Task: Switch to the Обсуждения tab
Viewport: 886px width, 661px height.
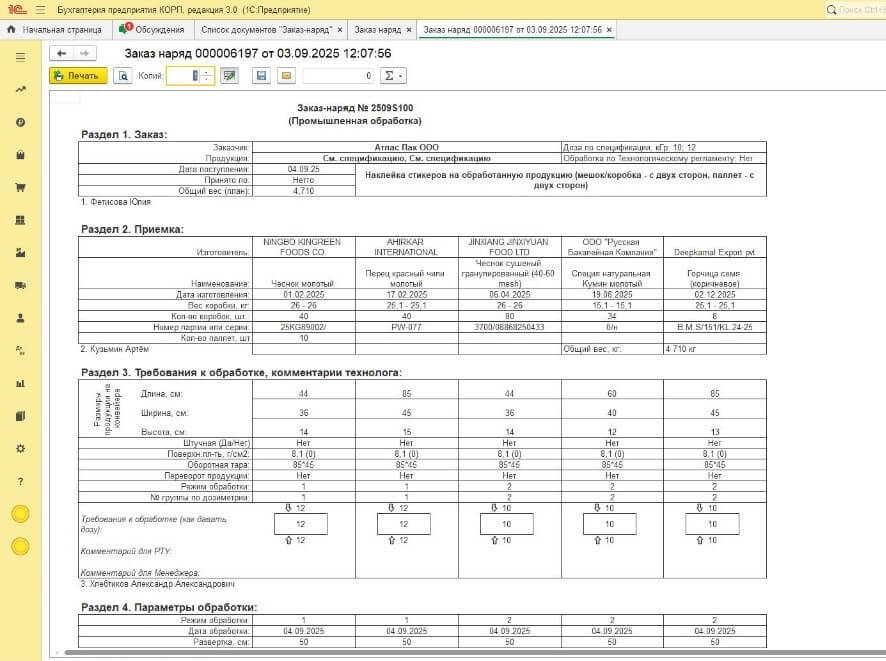Action: coord(153,29)
